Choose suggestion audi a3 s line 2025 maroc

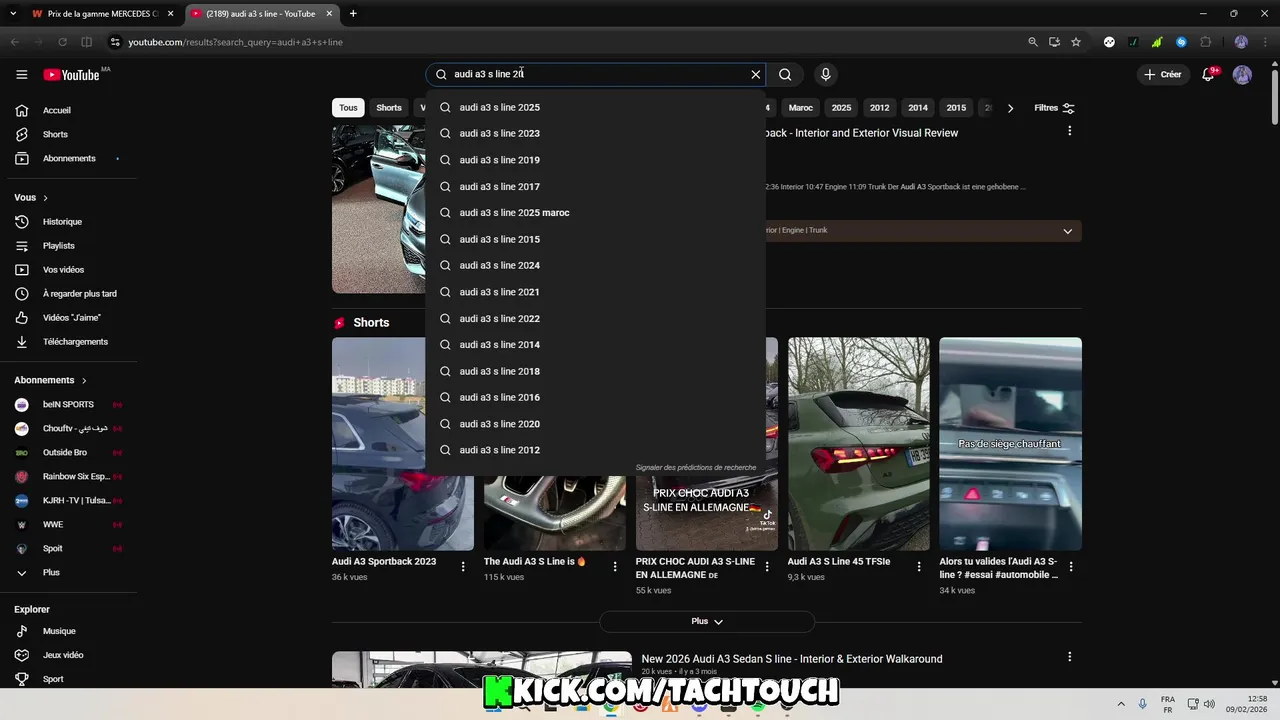click(x=596, y=213)
